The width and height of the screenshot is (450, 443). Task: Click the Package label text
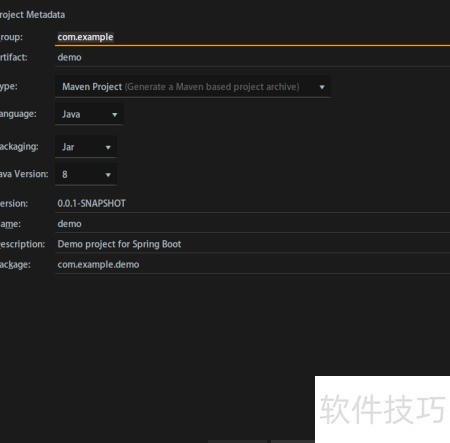click(15, 265)
